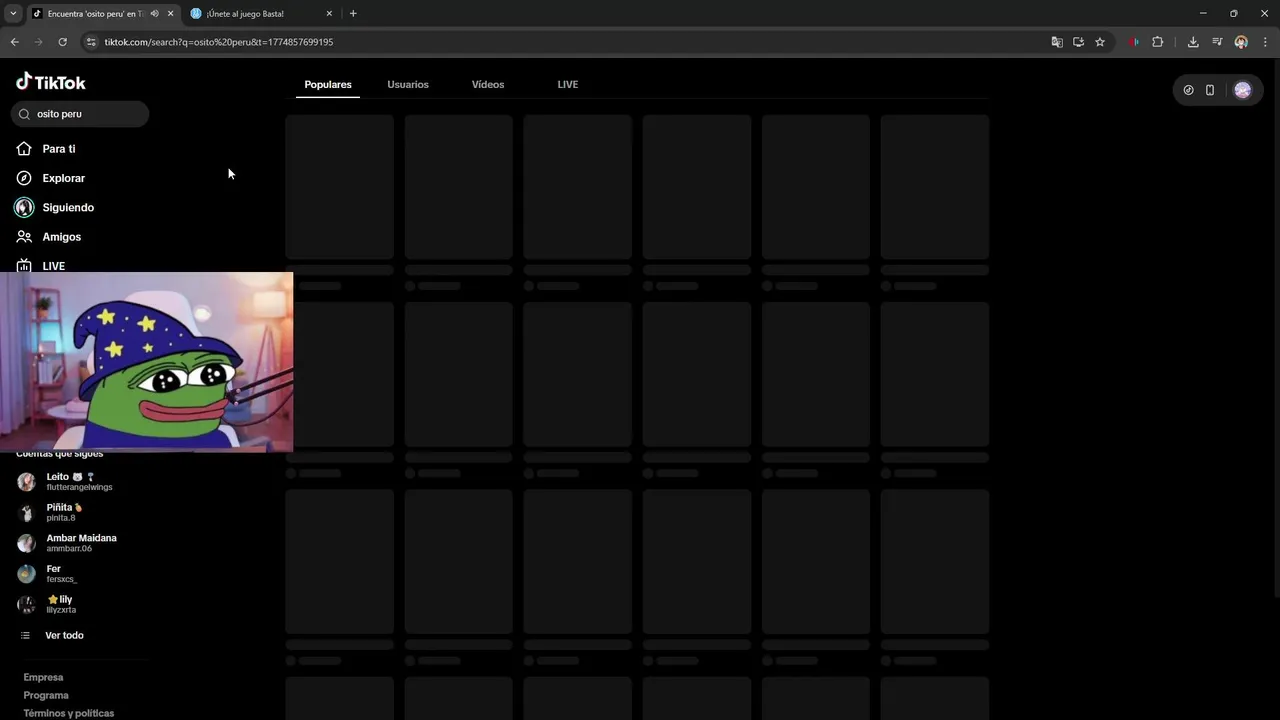Open a new browser tab
1280x720 pixels.
353,14
